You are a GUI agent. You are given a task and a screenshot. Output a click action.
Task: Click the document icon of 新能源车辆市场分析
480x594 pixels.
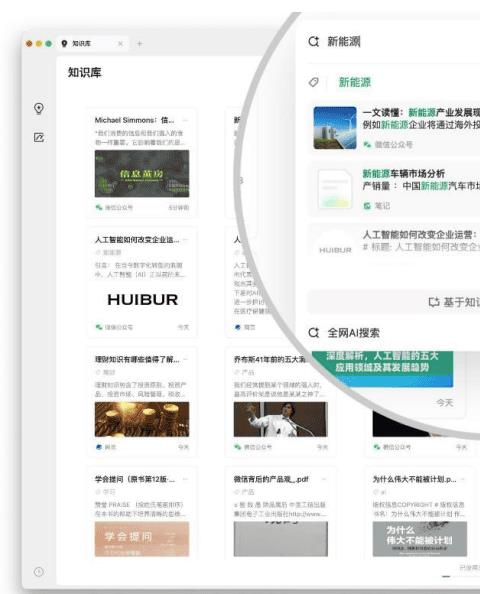coord(335,189)
